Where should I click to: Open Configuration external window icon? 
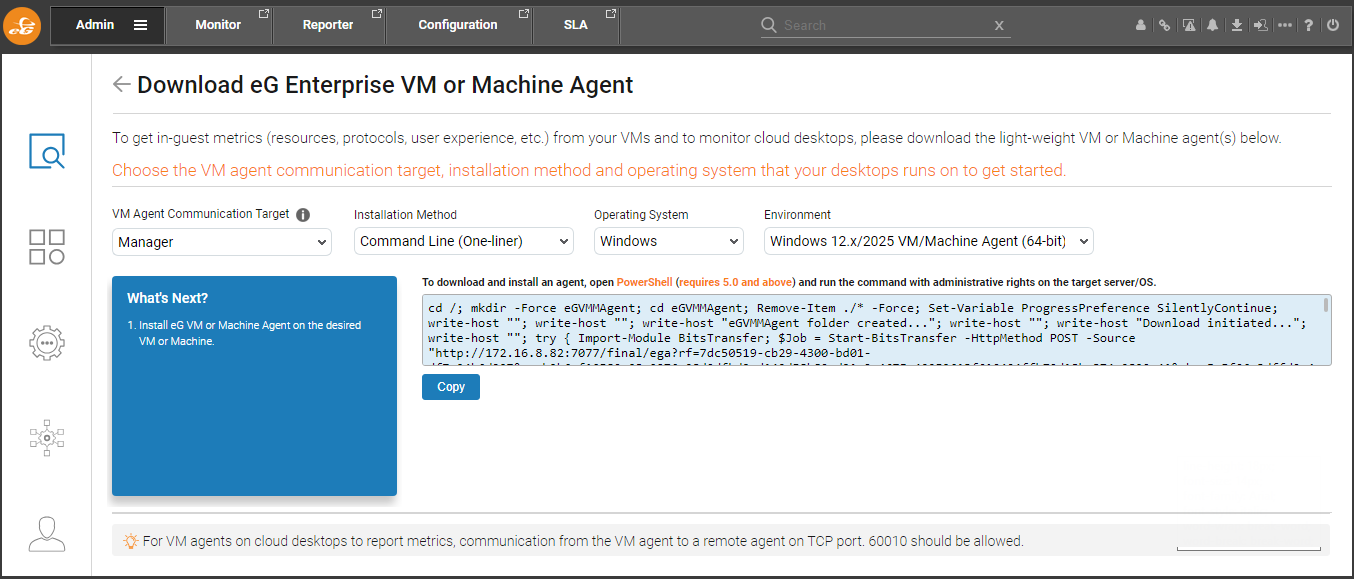point(524,14)
